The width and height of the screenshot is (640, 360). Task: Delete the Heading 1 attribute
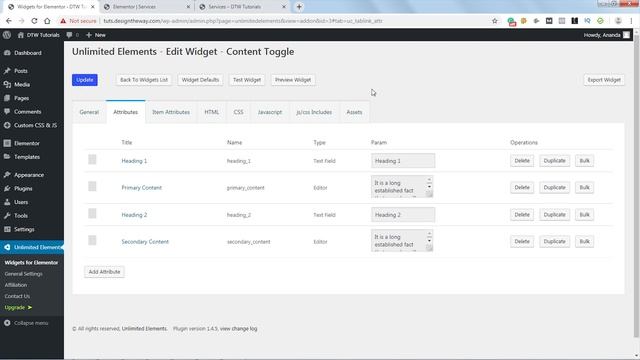522,161
